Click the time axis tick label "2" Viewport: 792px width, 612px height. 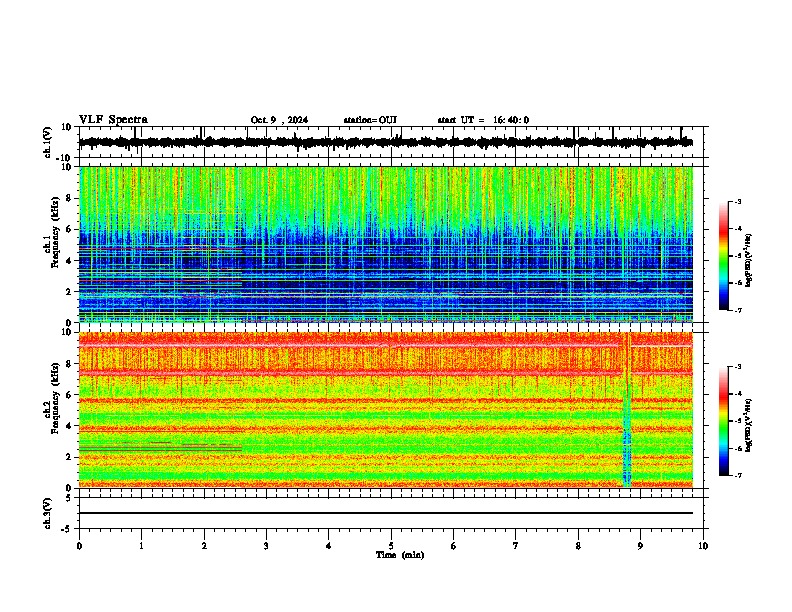[204, 546]
